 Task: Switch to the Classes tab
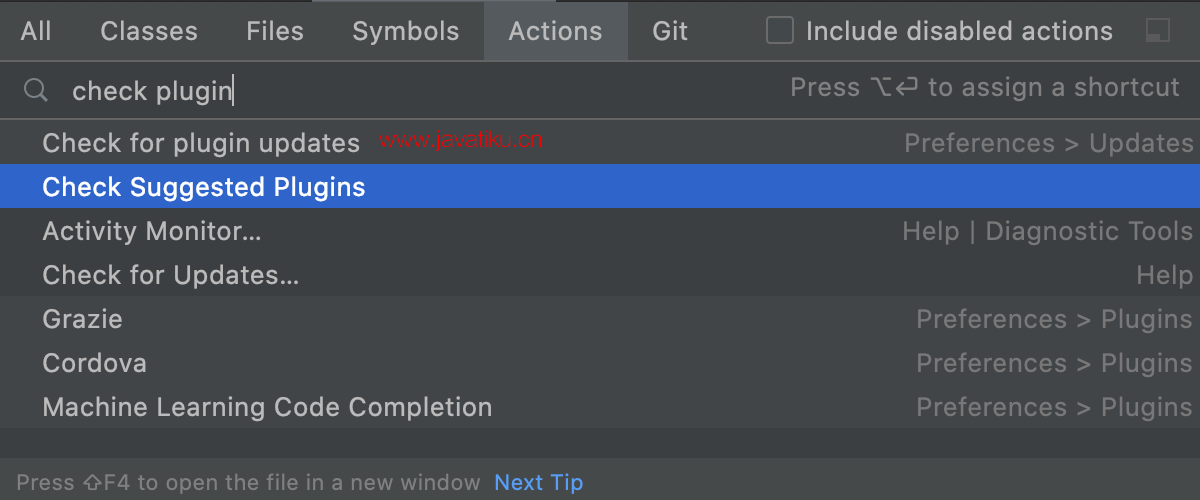149,31
